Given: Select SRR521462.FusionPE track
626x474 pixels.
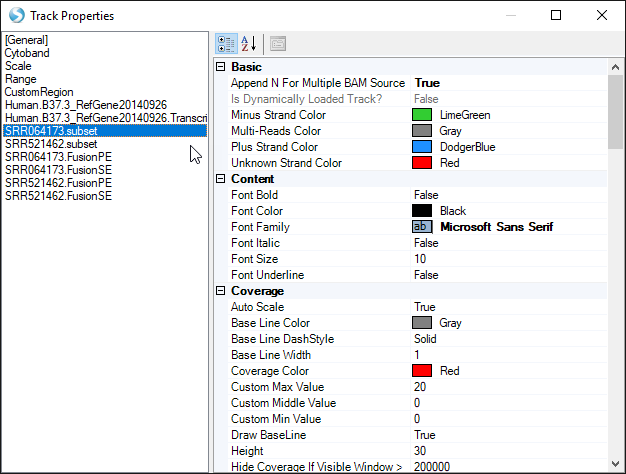Looking at the screenshot, I should [x=105, y=183].
